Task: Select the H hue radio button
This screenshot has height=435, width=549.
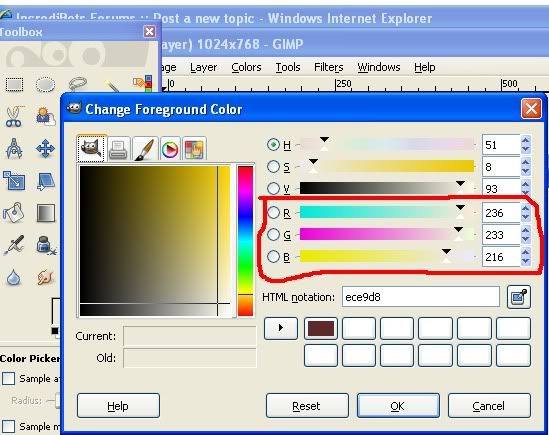Action: tap(273, 145)
